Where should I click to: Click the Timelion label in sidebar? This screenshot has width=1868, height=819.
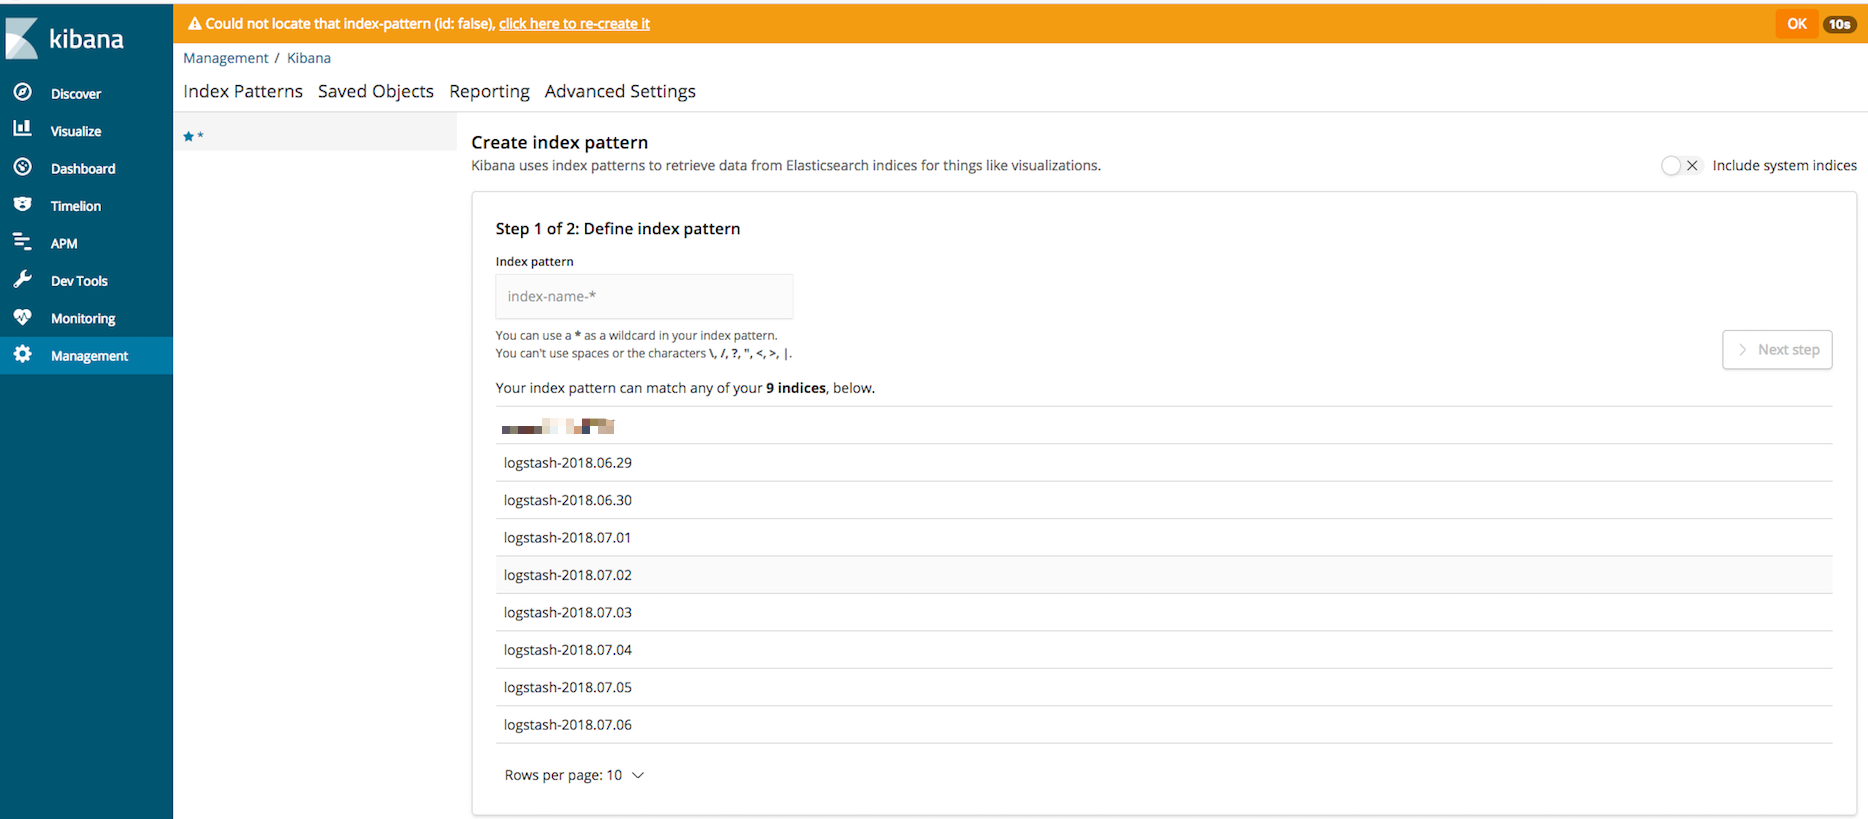click(76, 206)
